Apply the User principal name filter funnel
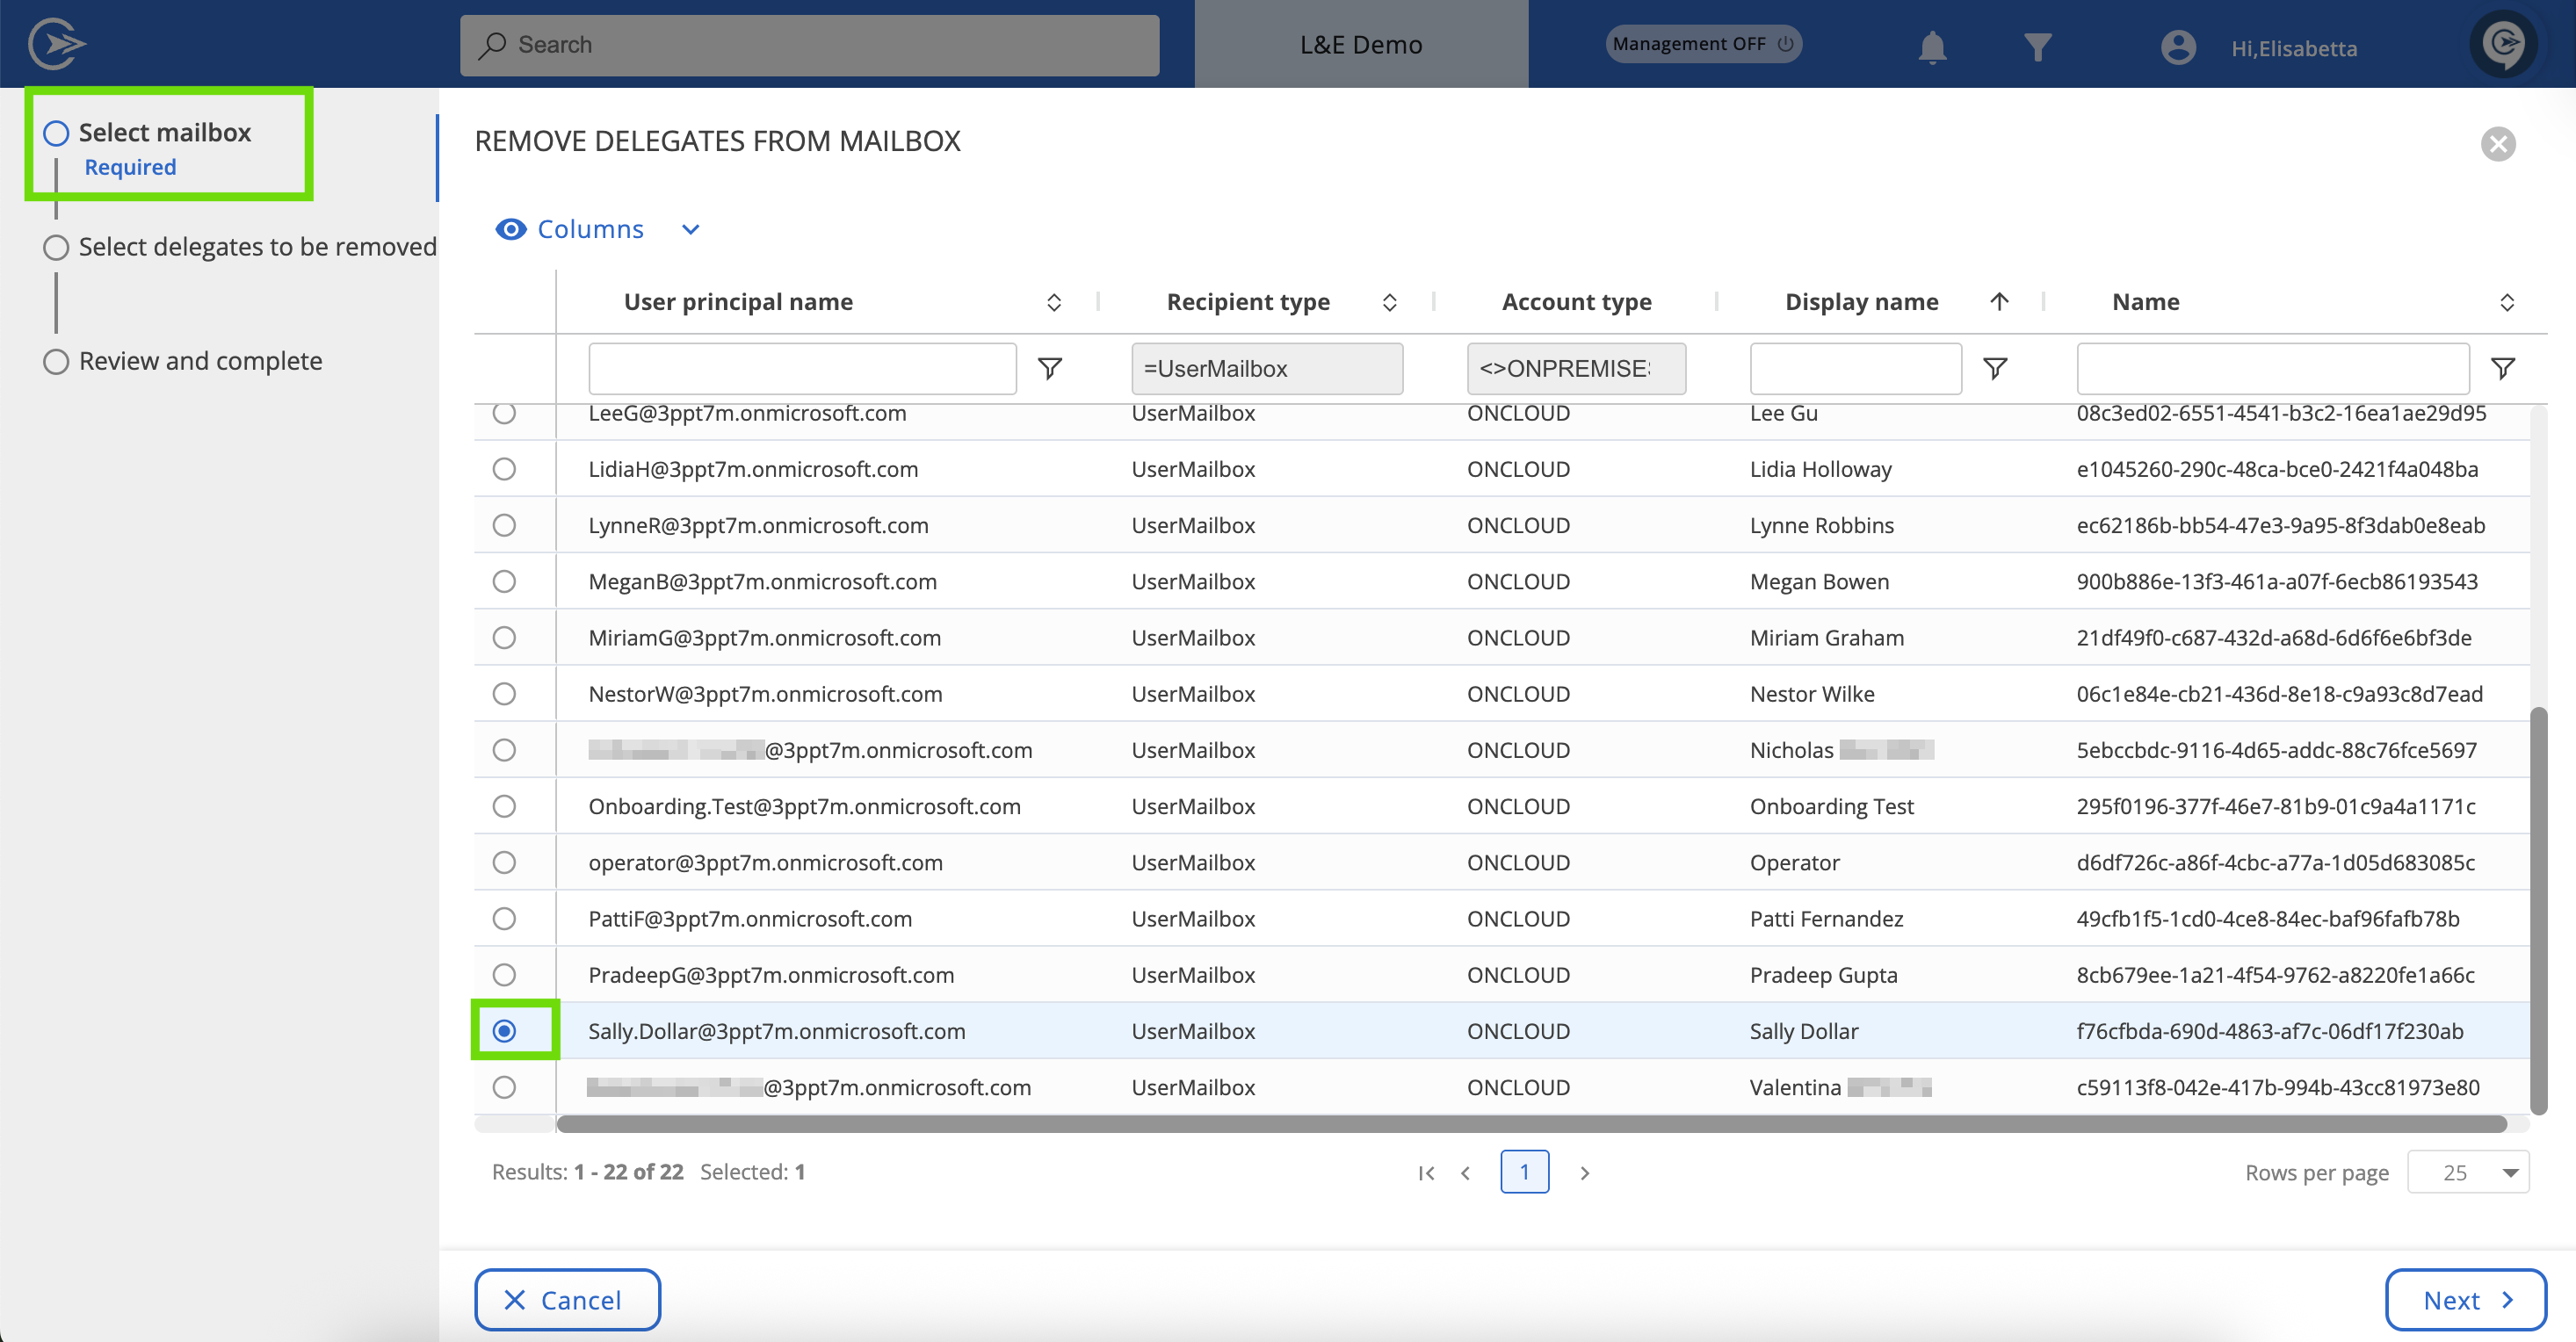 click(1049, 368)
